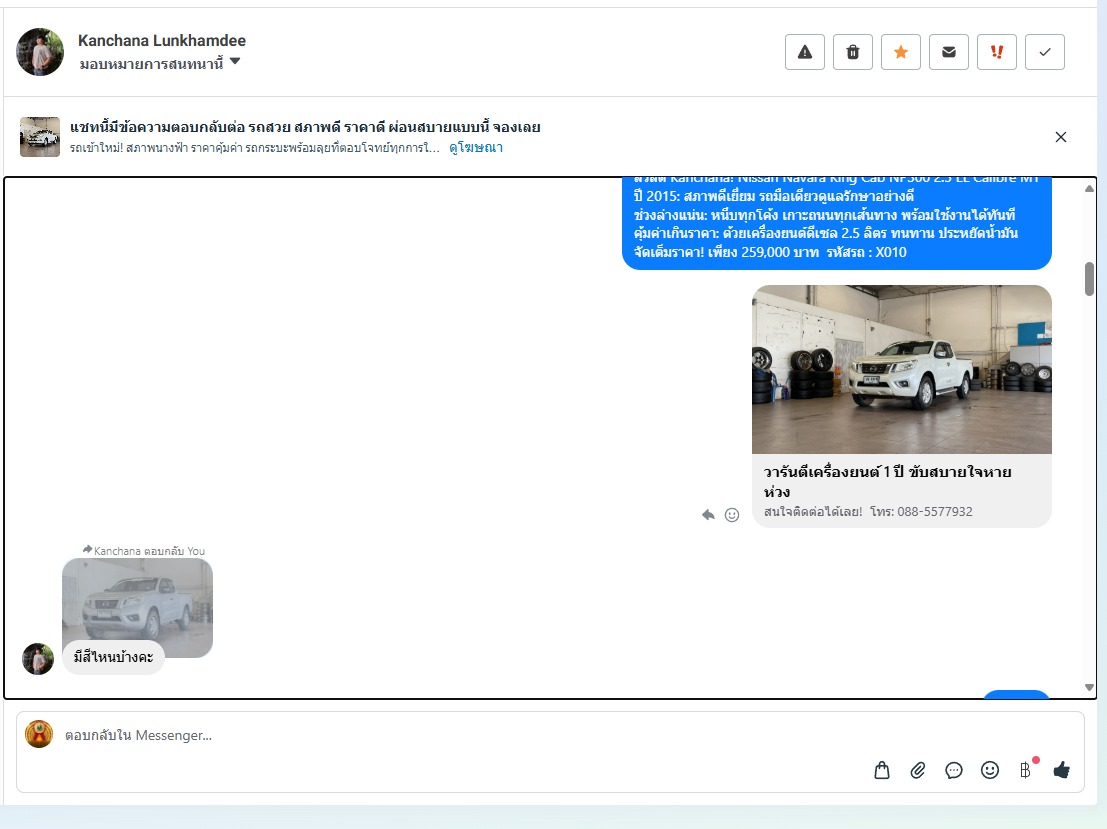The height and width of the screenshot is (829, 1107).
Task: Click banner headline แชทนี้มีข้อความตอบกลับต่อ
Action: pos(305,127)
